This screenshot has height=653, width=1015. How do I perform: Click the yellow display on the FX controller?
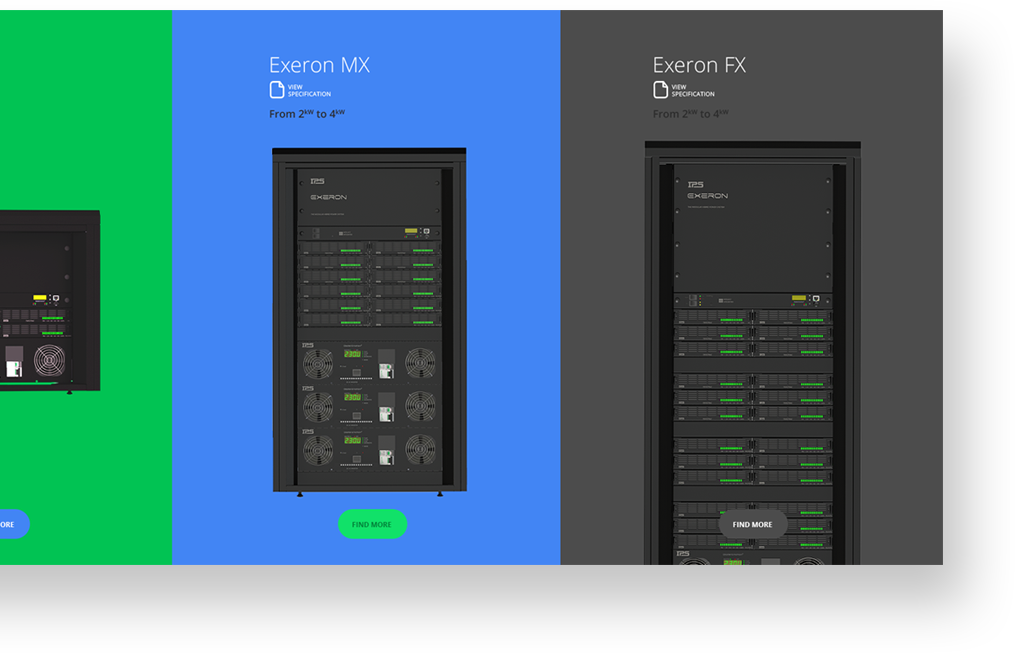click(x=799, y=298)
